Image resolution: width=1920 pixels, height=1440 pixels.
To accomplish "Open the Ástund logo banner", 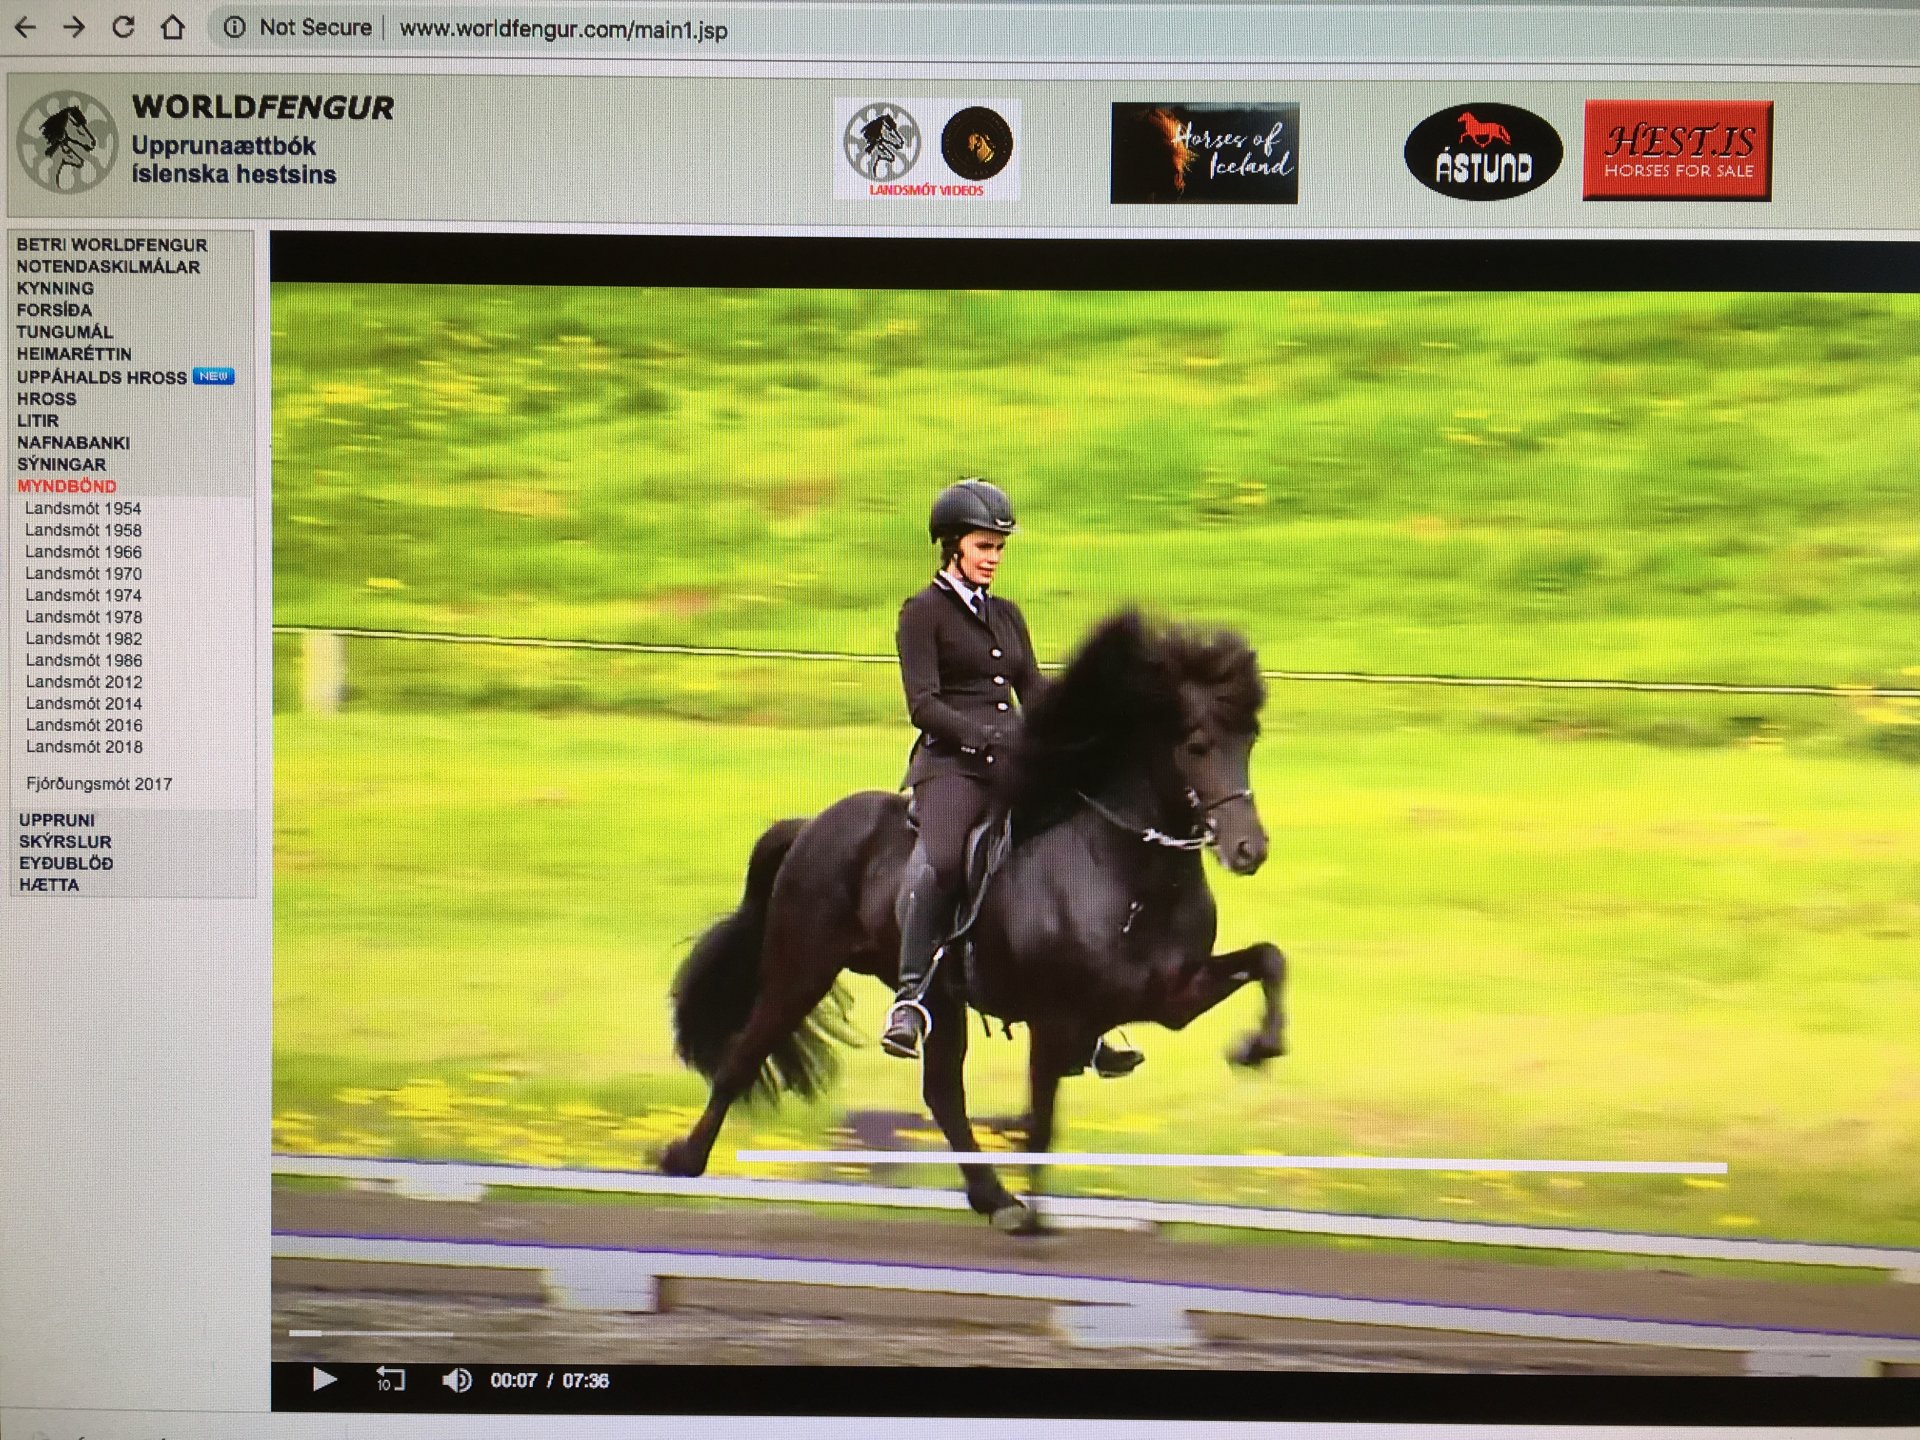I will [x=1483, y=152].
